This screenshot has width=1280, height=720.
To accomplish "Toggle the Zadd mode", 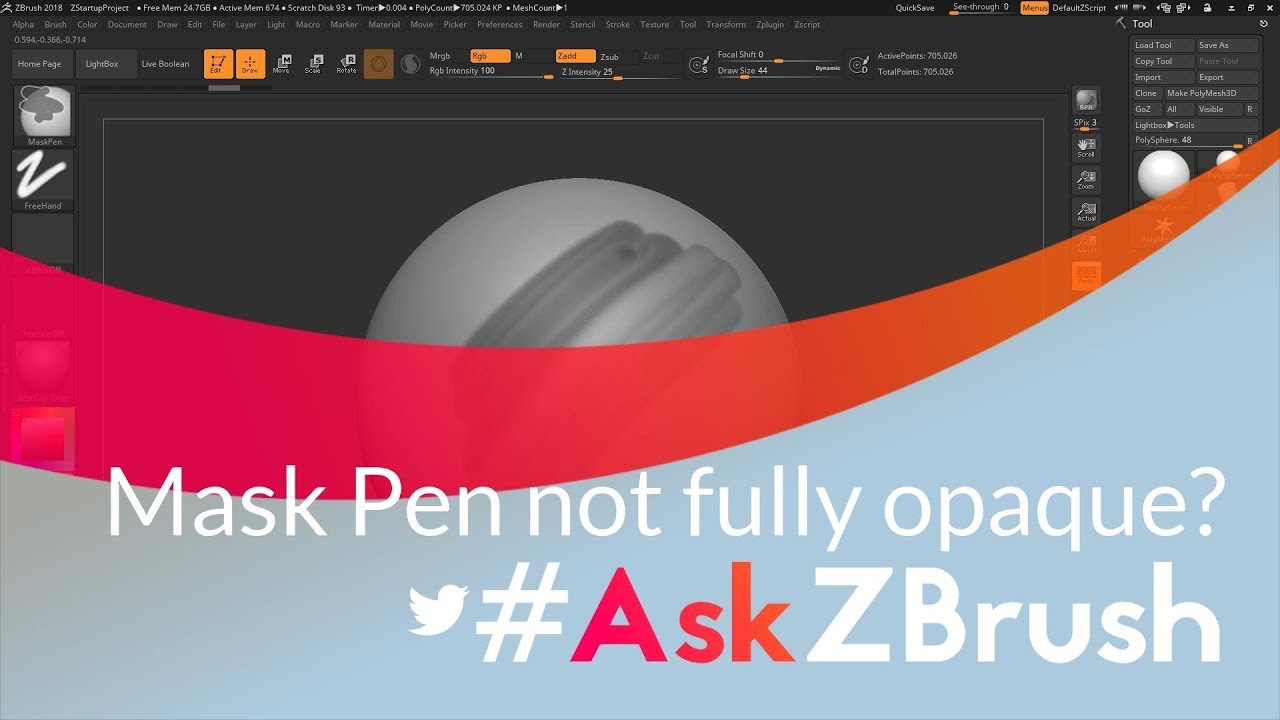I will pyautogui.click(x=575, y=56).
